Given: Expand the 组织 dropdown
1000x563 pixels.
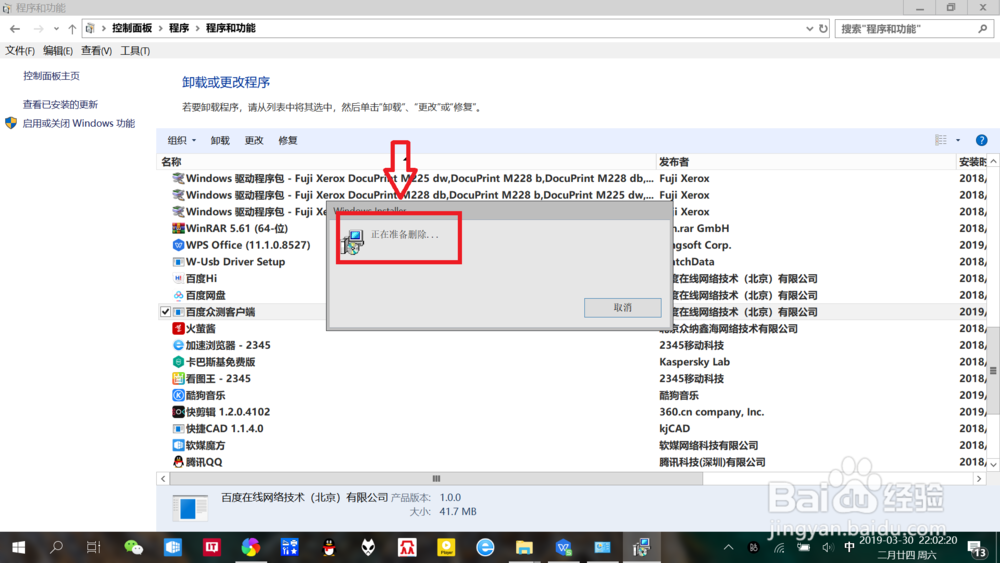Looking at the screenshot, I should tap(182, 140).
